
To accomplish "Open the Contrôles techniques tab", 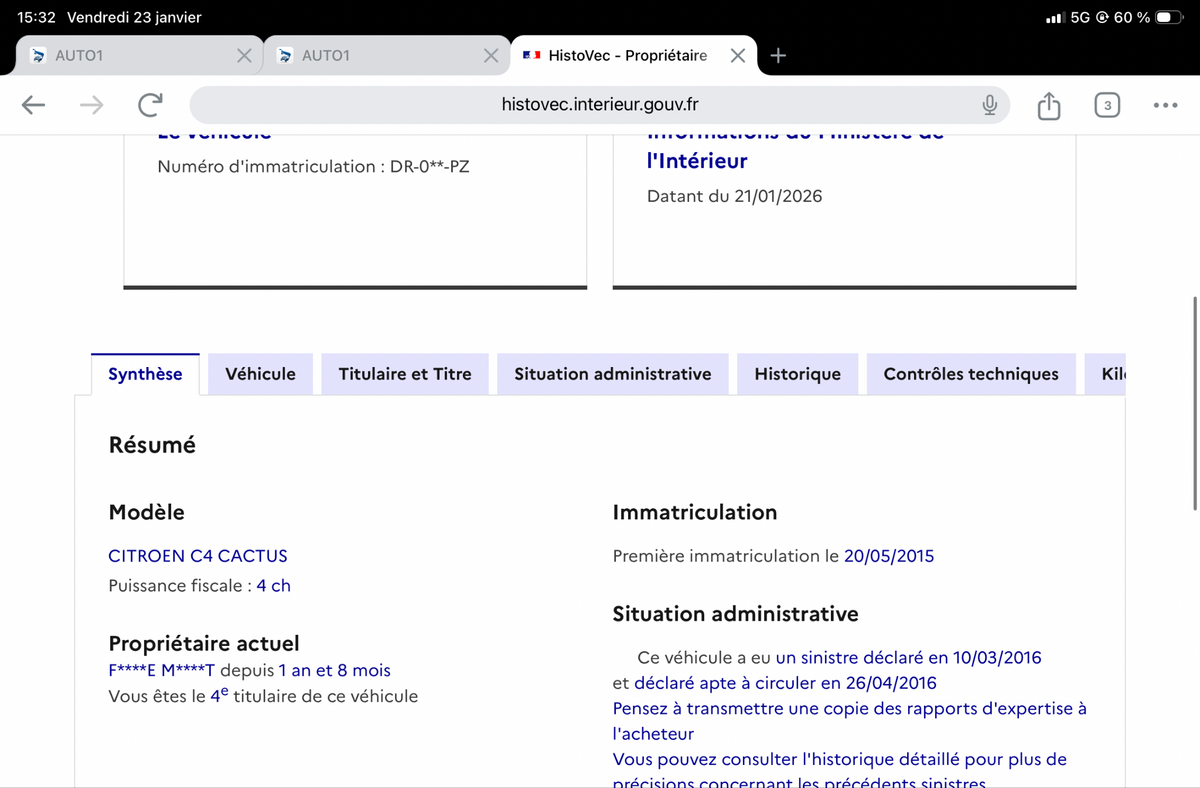I will tap(970, 373).
